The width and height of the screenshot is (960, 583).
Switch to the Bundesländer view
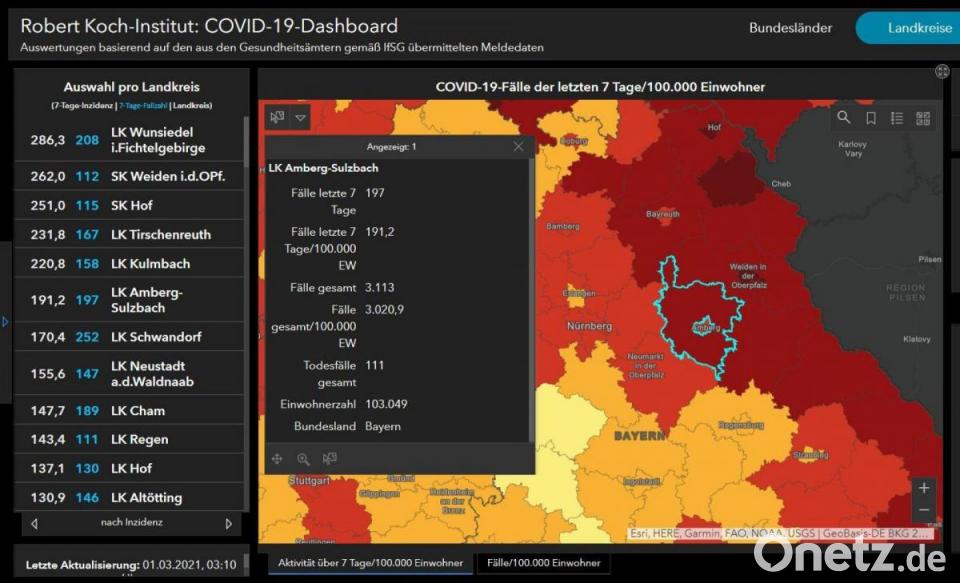790,28
